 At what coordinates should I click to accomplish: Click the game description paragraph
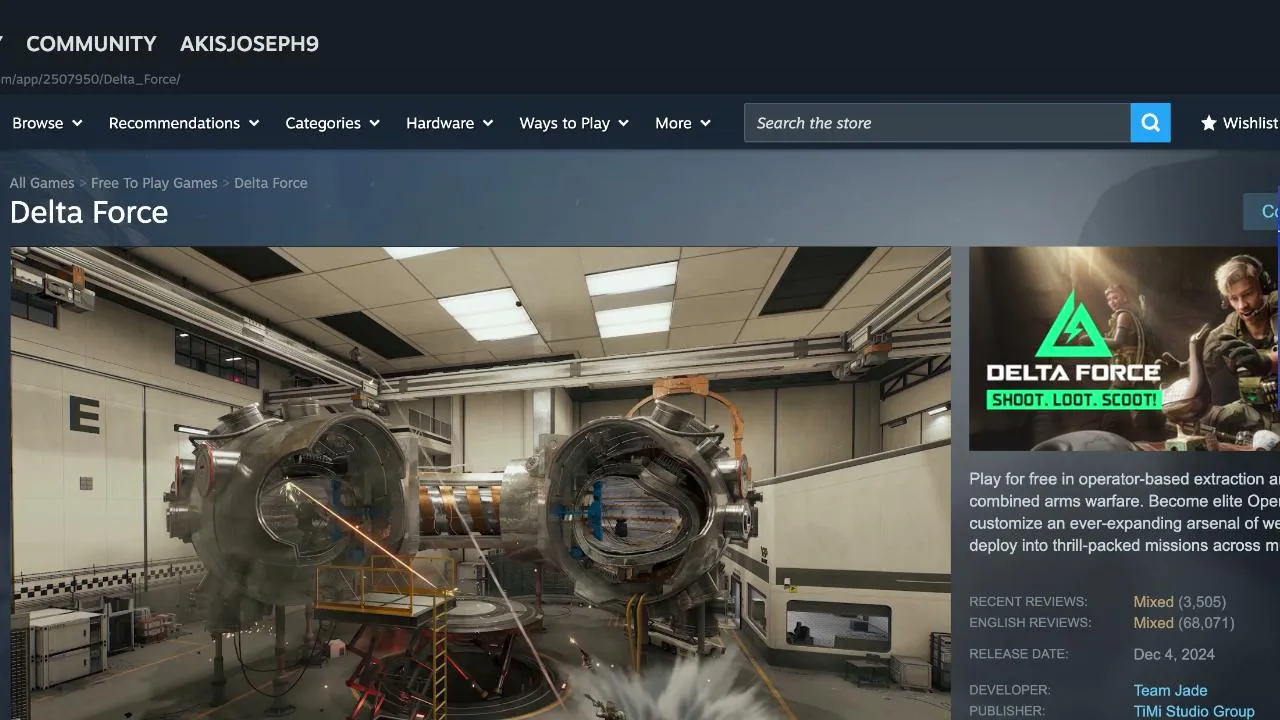[x=1124, y=512]
